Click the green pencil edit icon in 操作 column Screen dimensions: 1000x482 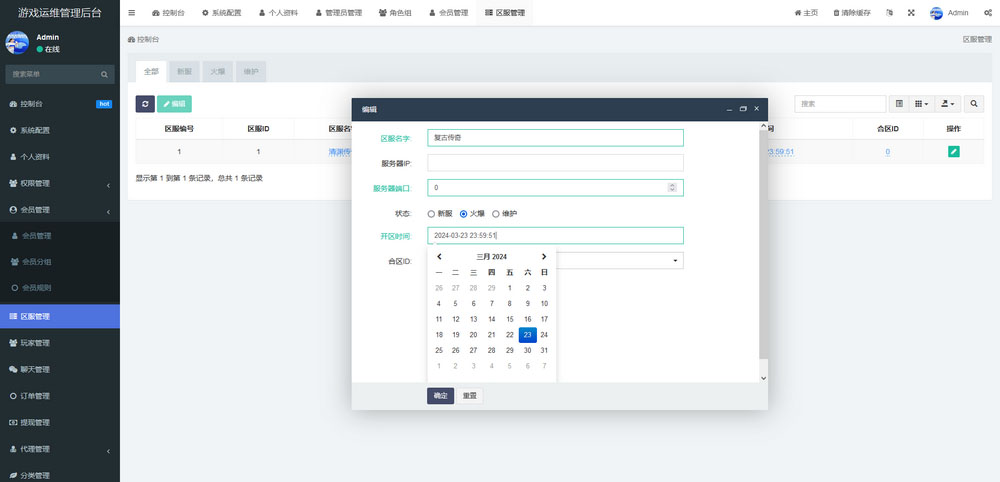pos(953,152)
